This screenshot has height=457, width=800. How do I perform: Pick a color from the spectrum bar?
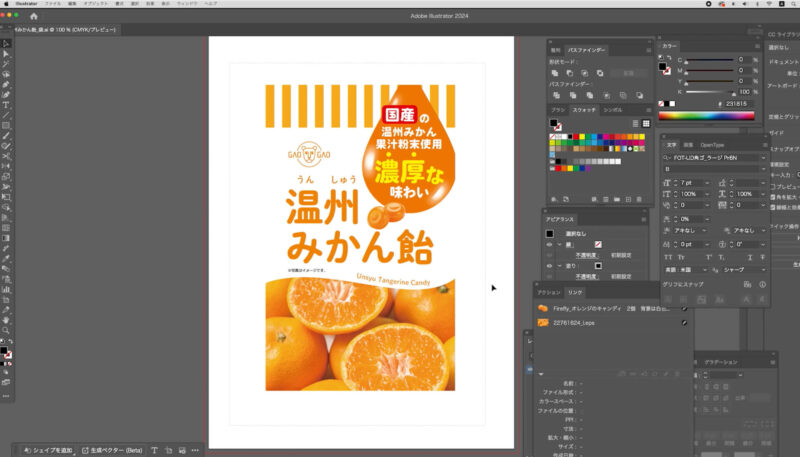pos(707,116)
